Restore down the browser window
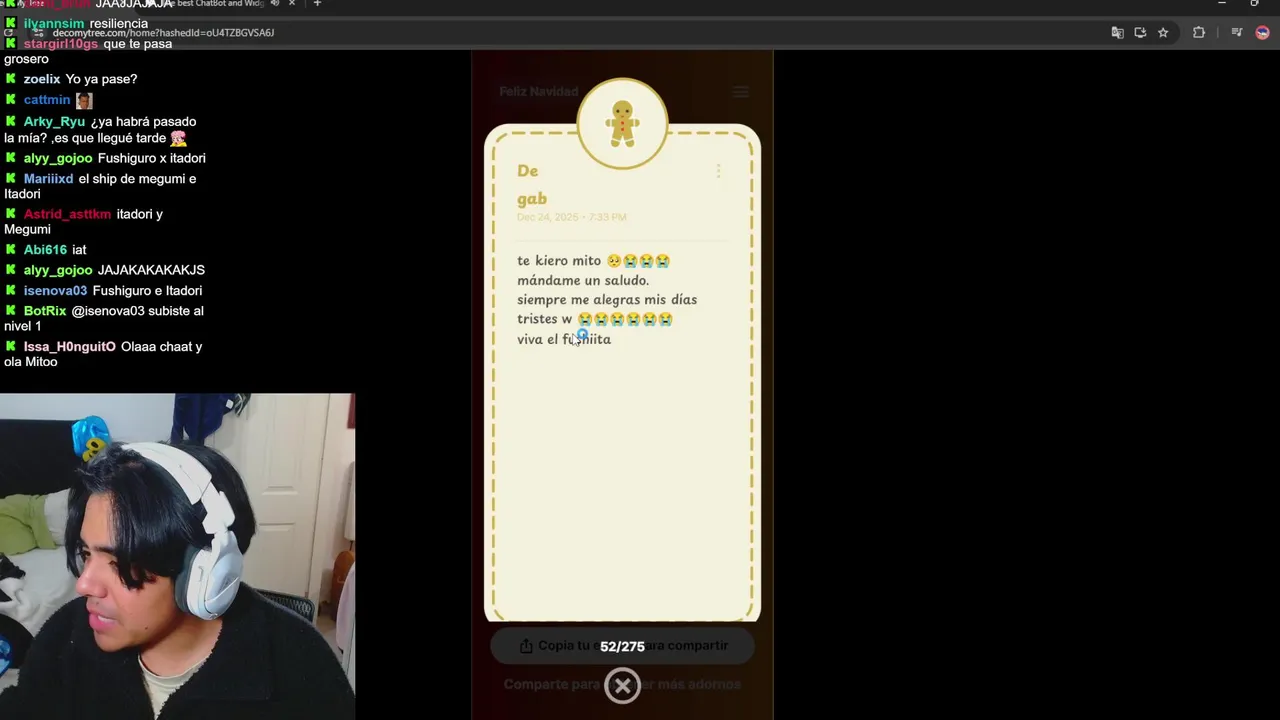 coord(1254,4)
